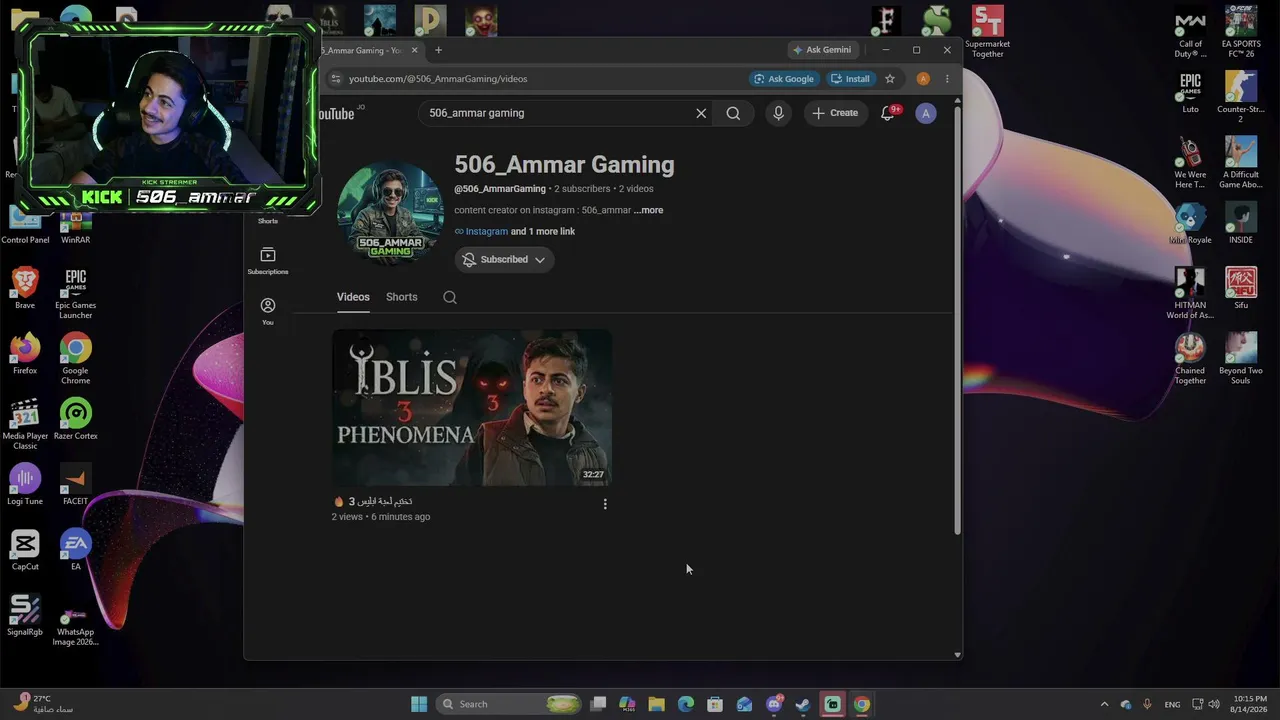Open Microsoft Edge from the taskbar
Screen dimensions: 1280x720
tap(686, 704)
